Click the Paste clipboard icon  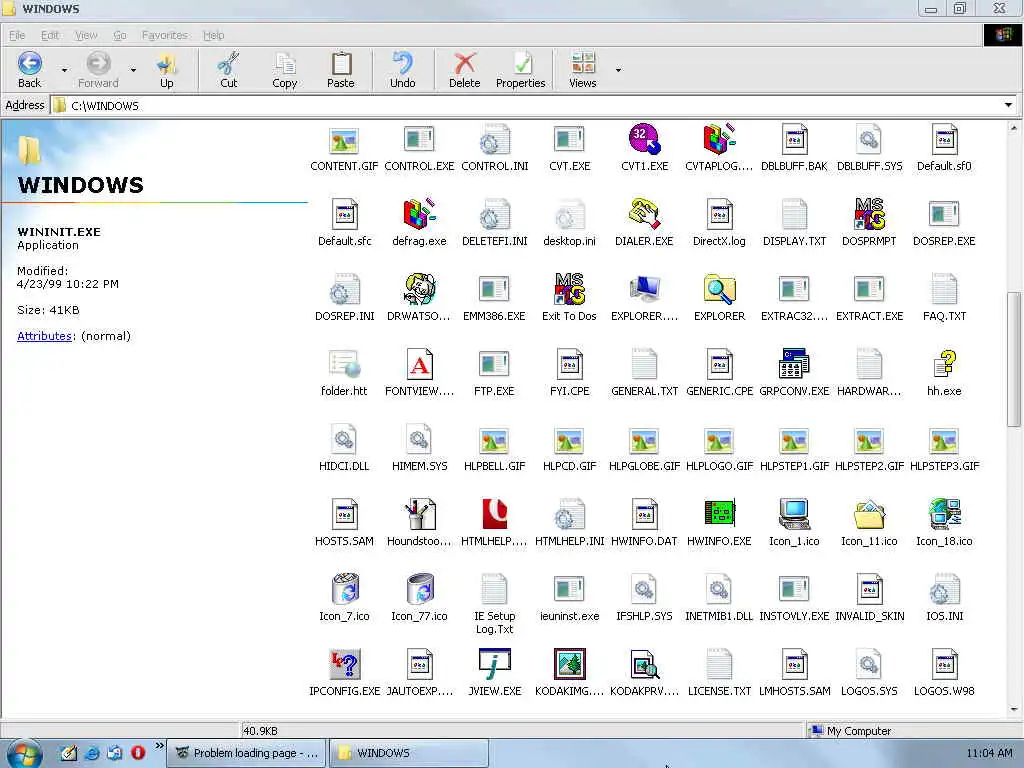click(x=341, y=63)
